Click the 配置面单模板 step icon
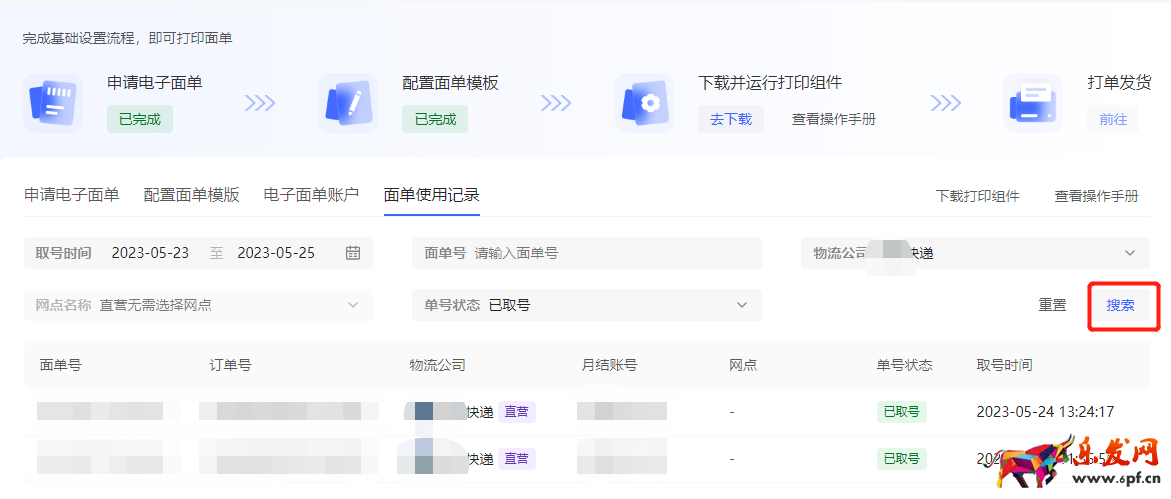Screen dimensions: 1171x499 348,103
